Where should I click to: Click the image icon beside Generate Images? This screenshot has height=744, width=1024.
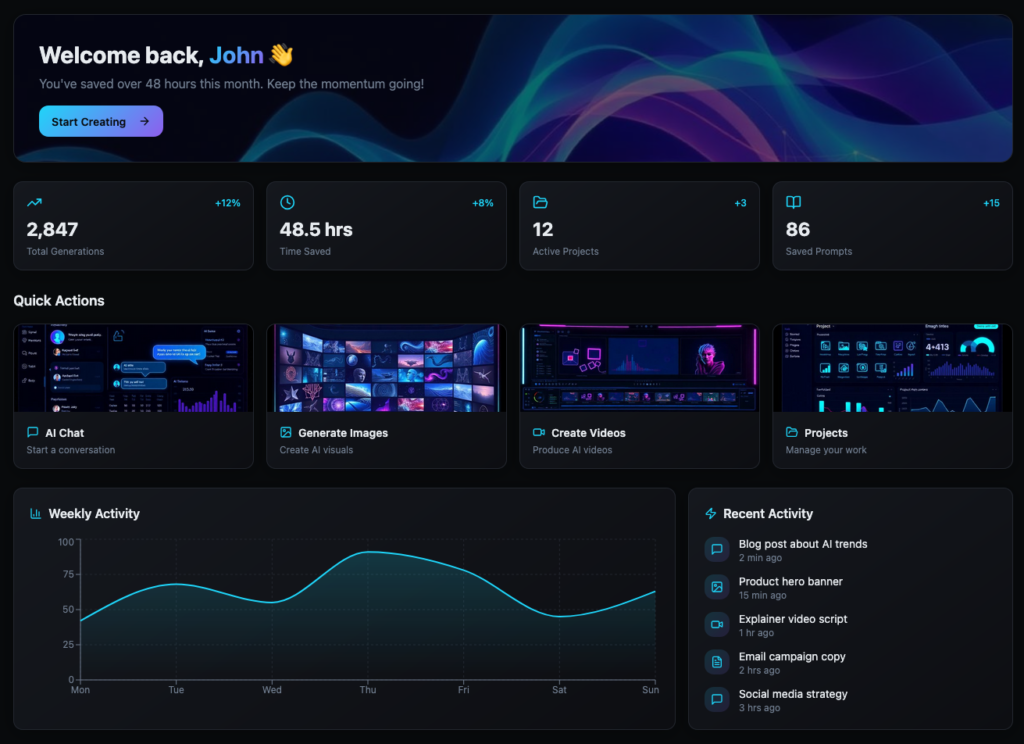[286, 433]
